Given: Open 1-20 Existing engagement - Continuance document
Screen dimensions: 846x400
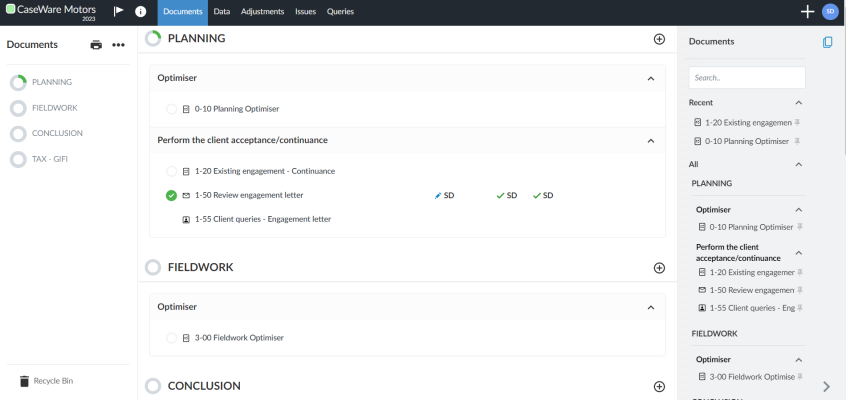Looking at the screenshot, I should point(264,171).
